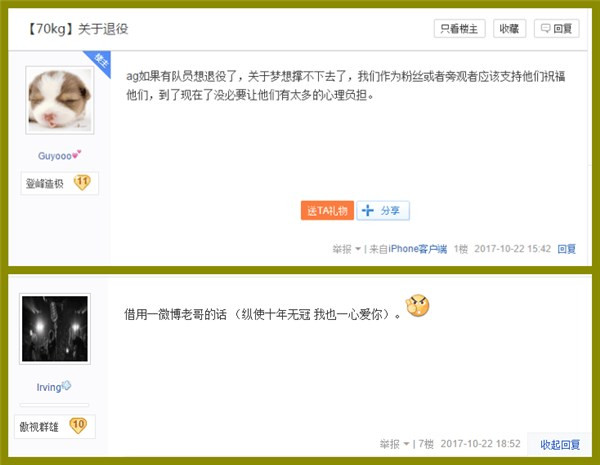The width and height of the screenshot is (600, 465).
Task: Click the level 10 heart badge
Action: (78, 425)
